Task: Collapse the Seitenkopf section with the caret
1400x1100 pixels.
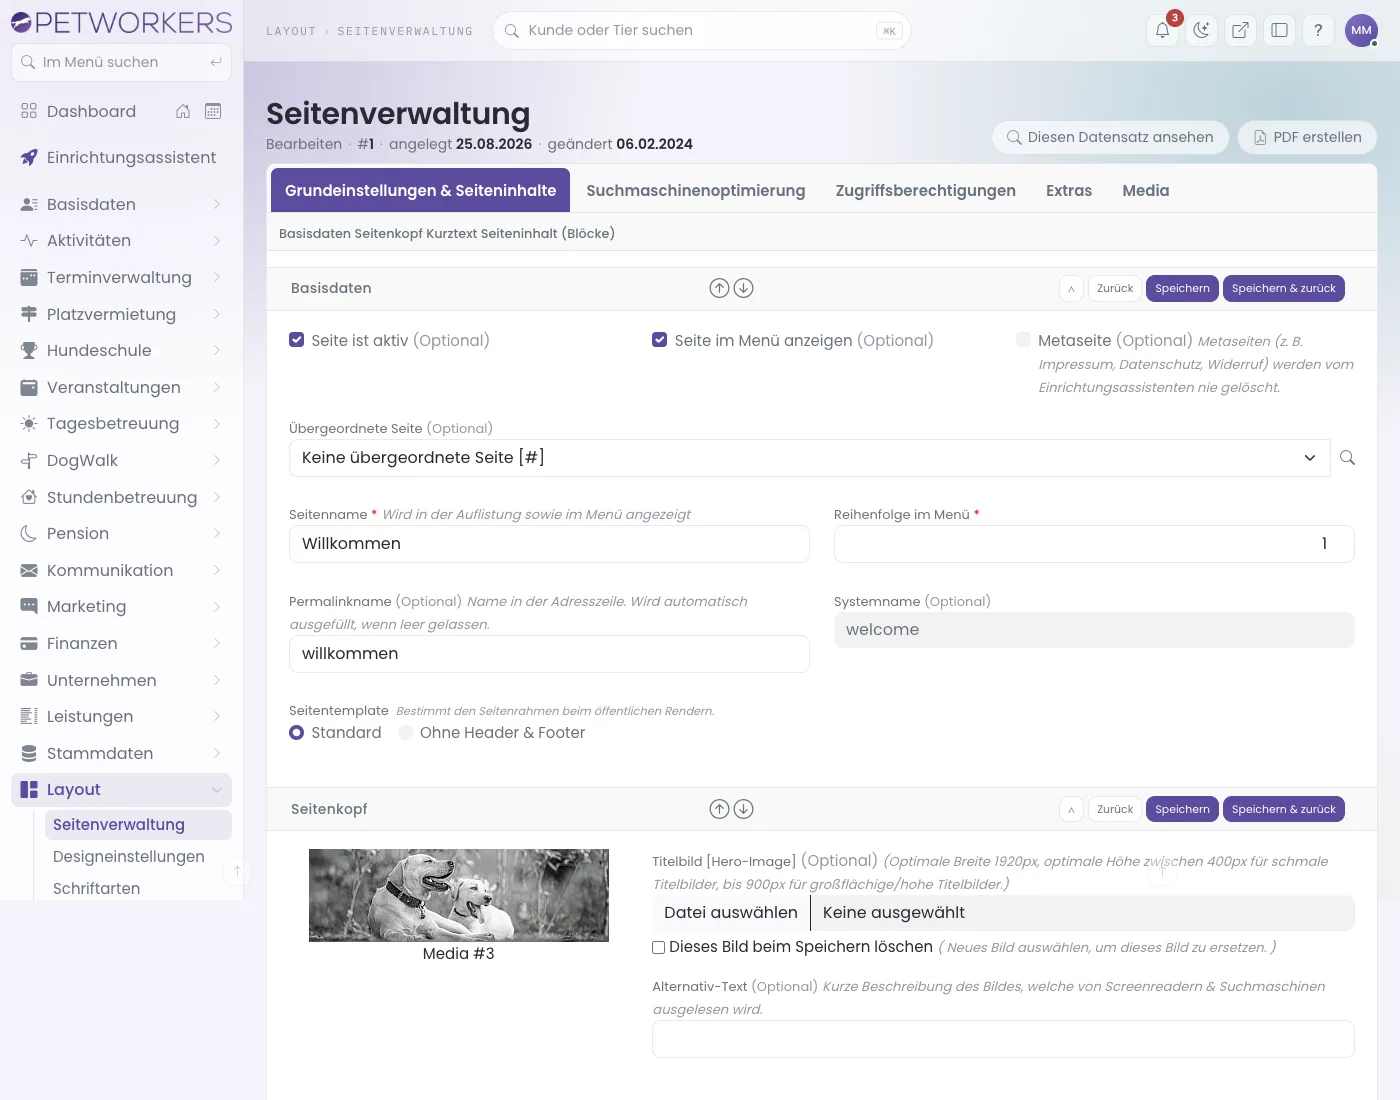Action: [x=1071, y=809]
